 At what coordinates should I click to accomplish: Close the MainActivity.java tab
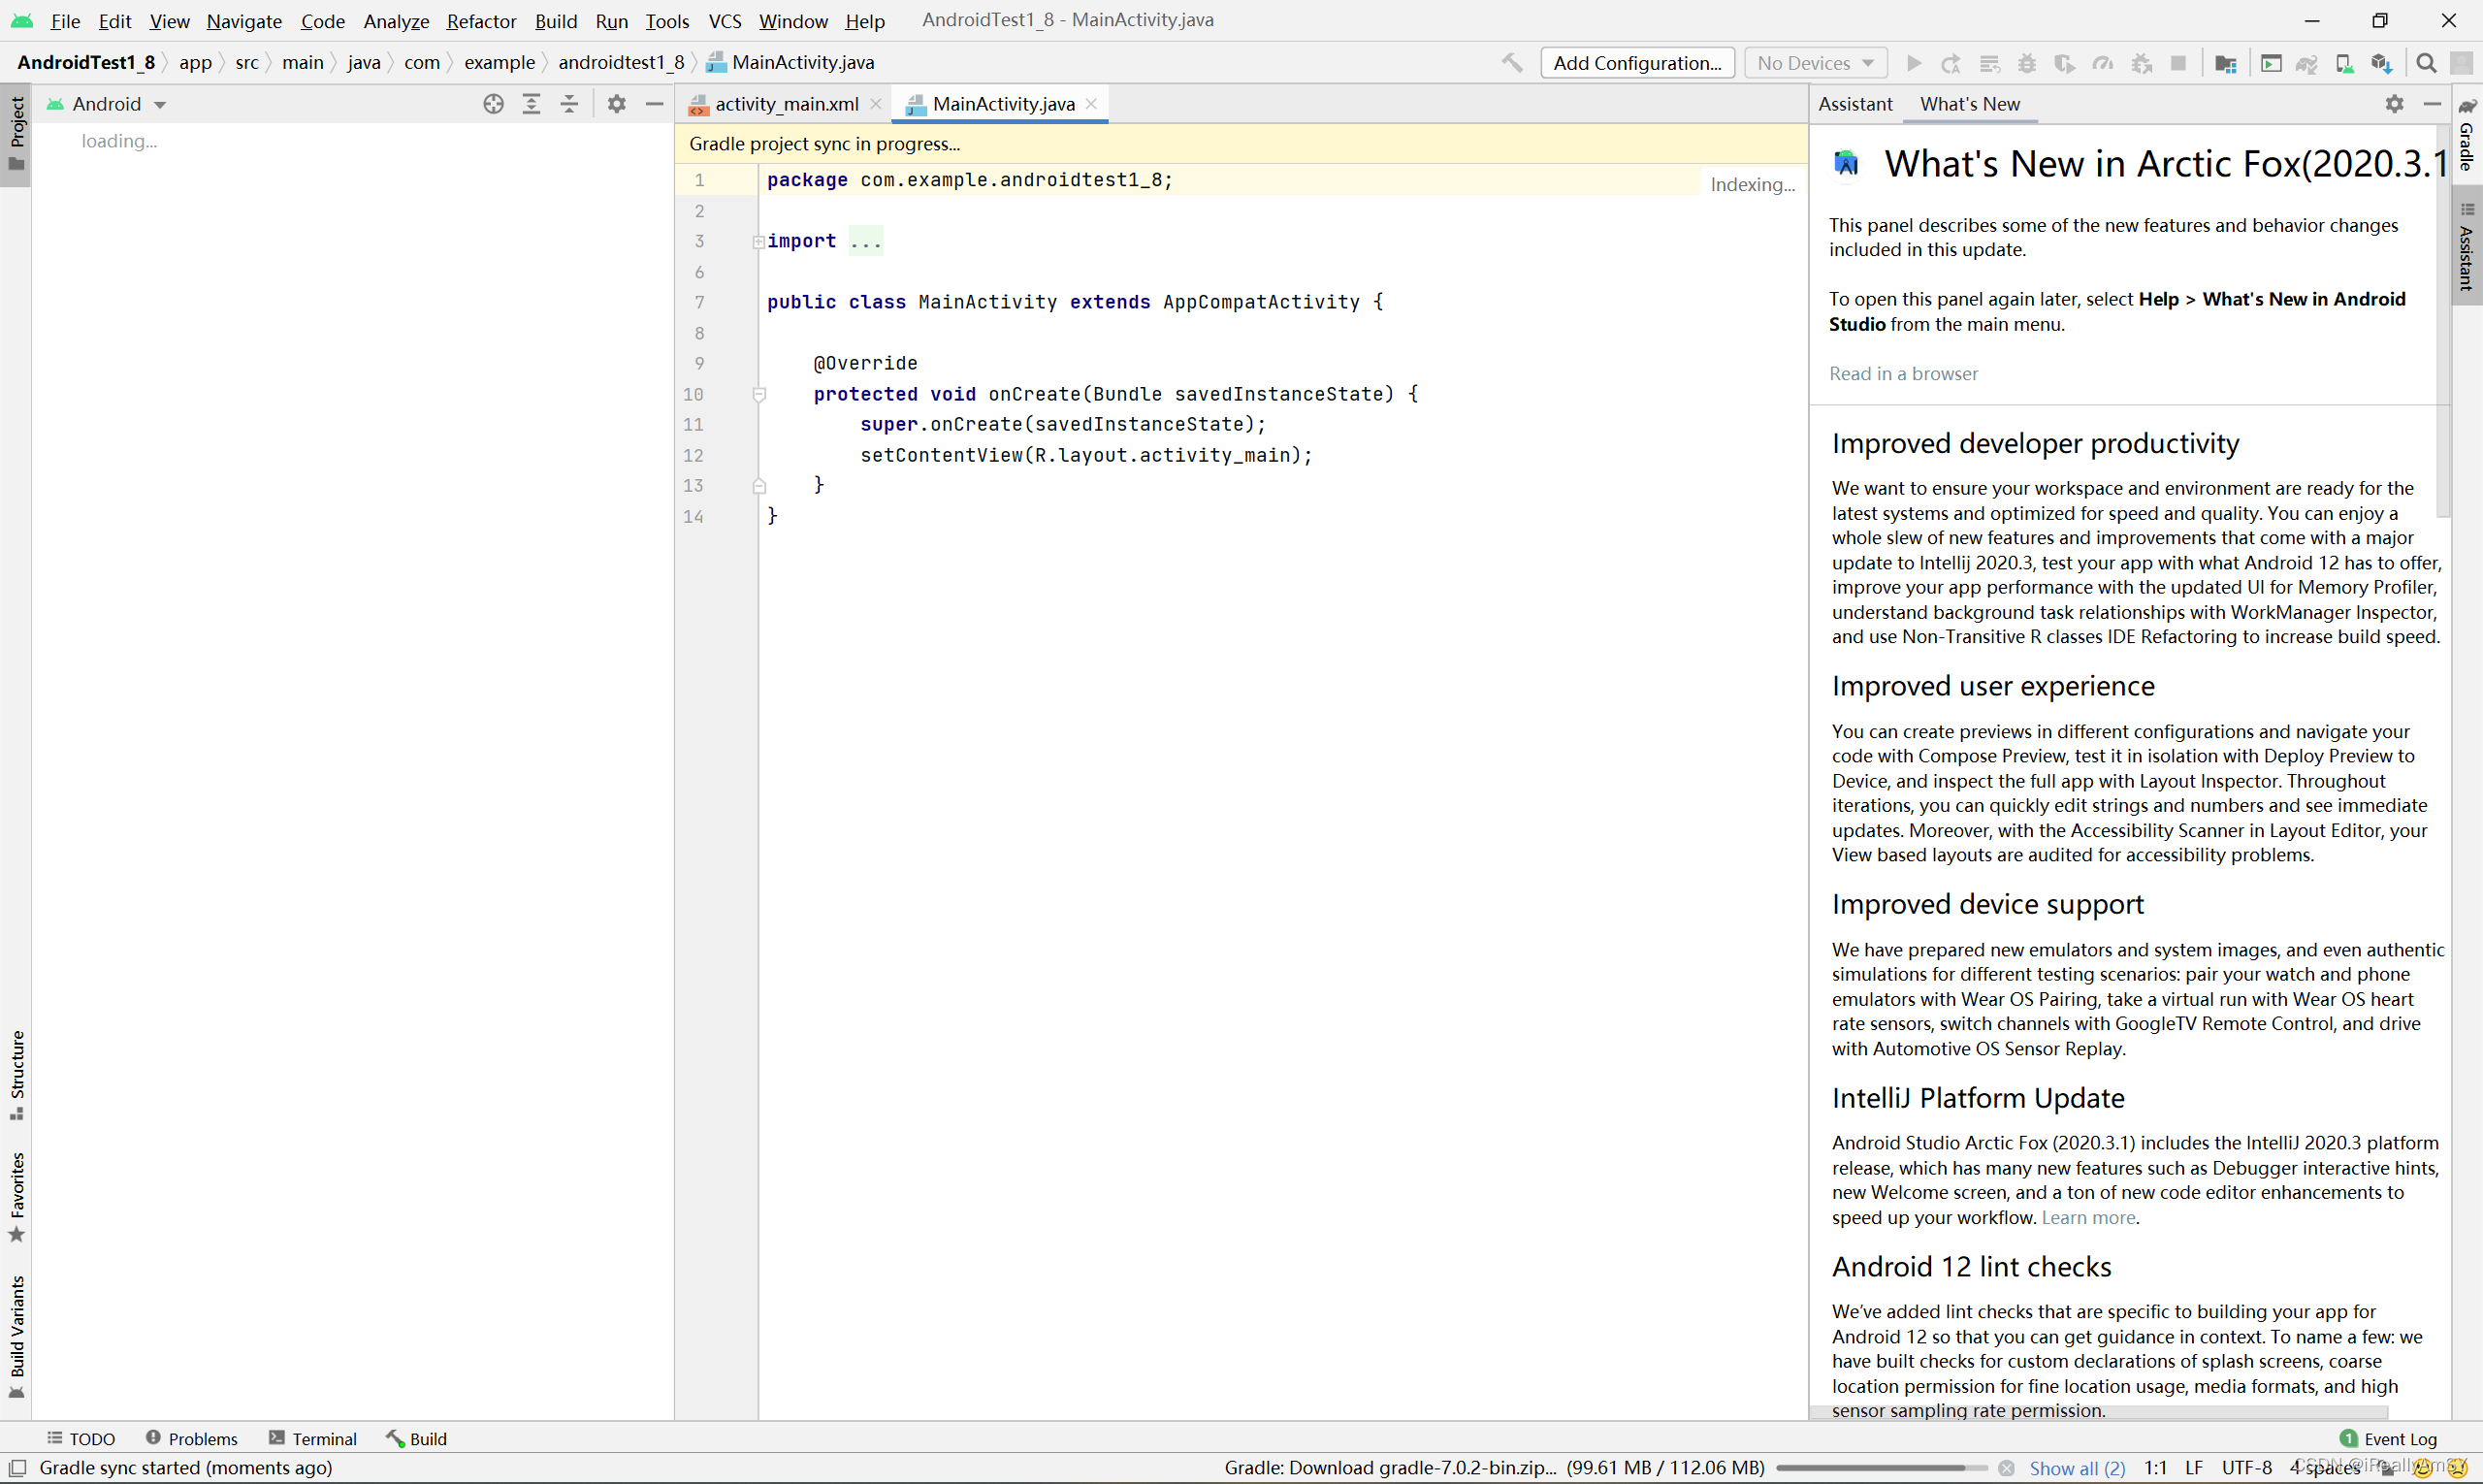tap(1091, 104)
